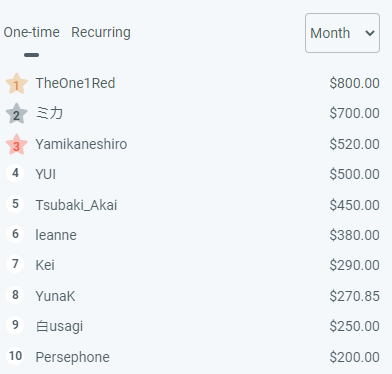Select the leanne leaderboard entry
The image size is (392, 374).
tap(192, 235)
